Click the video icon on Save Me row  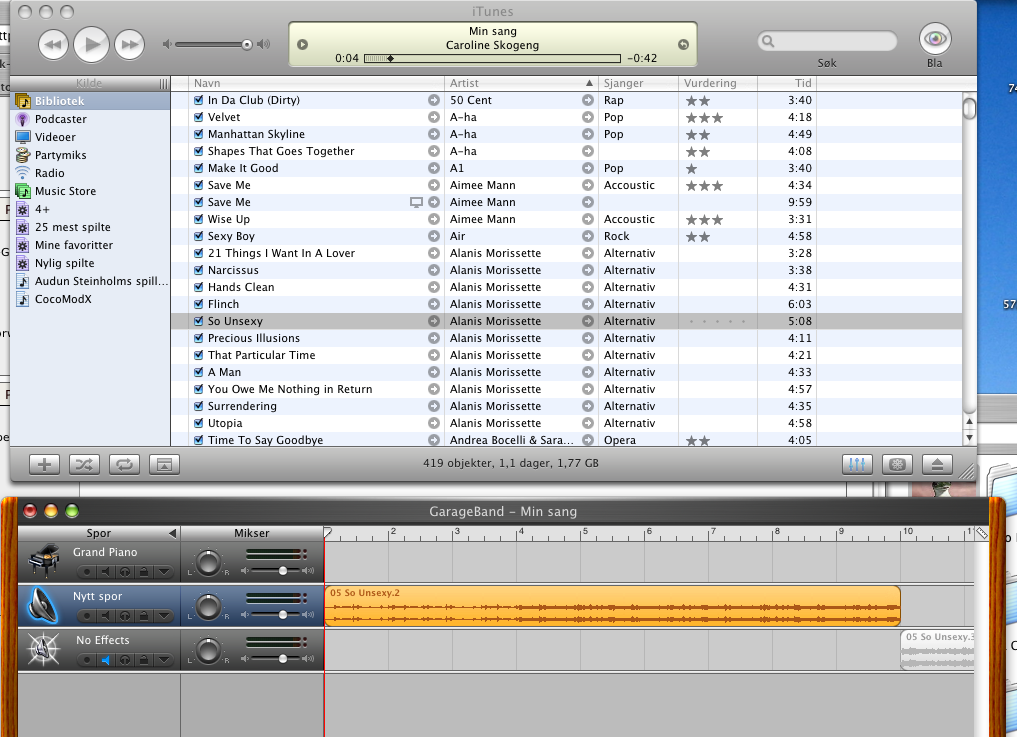(x=416, y=202)
